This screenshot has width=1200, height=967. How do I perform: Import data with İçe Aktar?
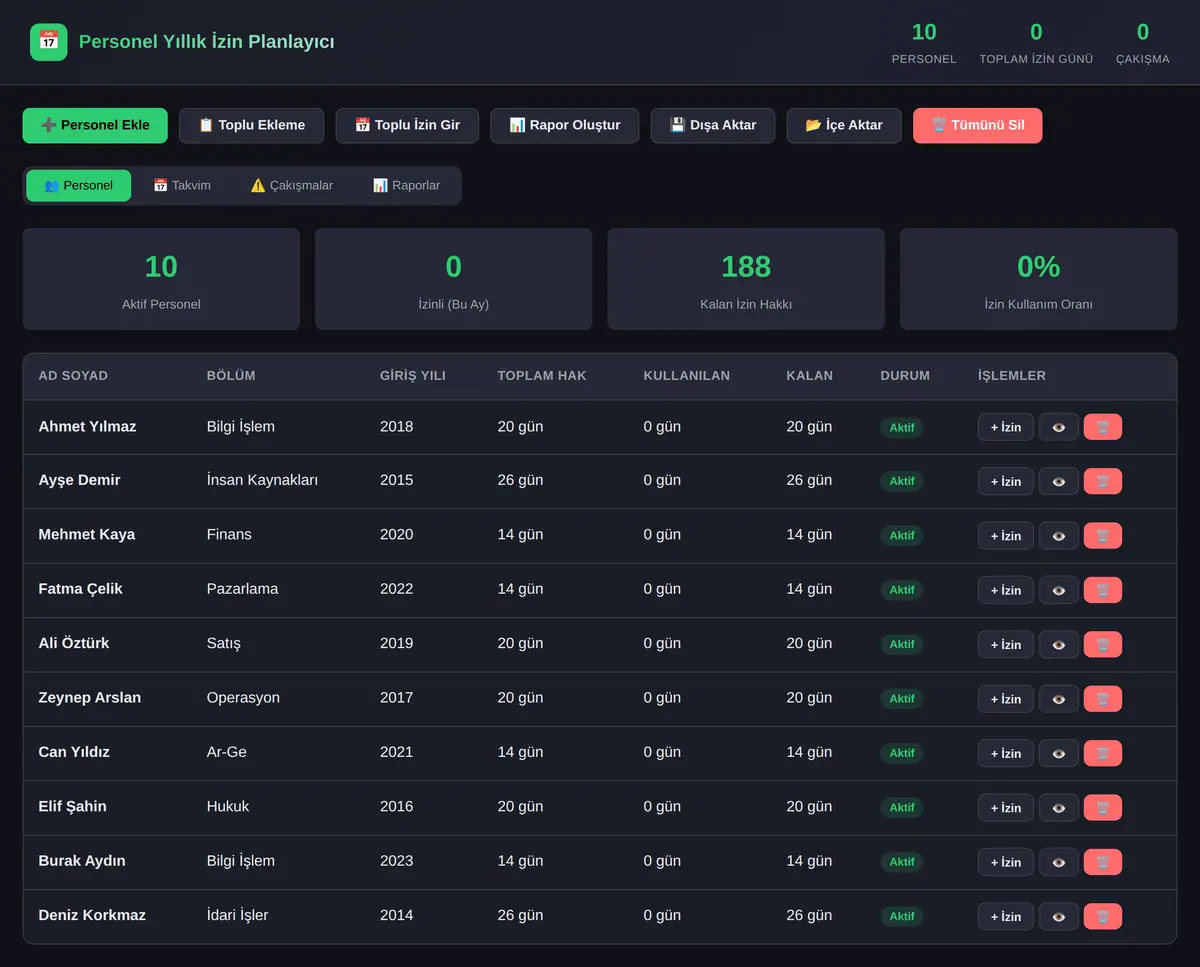(x=844, y=125)
